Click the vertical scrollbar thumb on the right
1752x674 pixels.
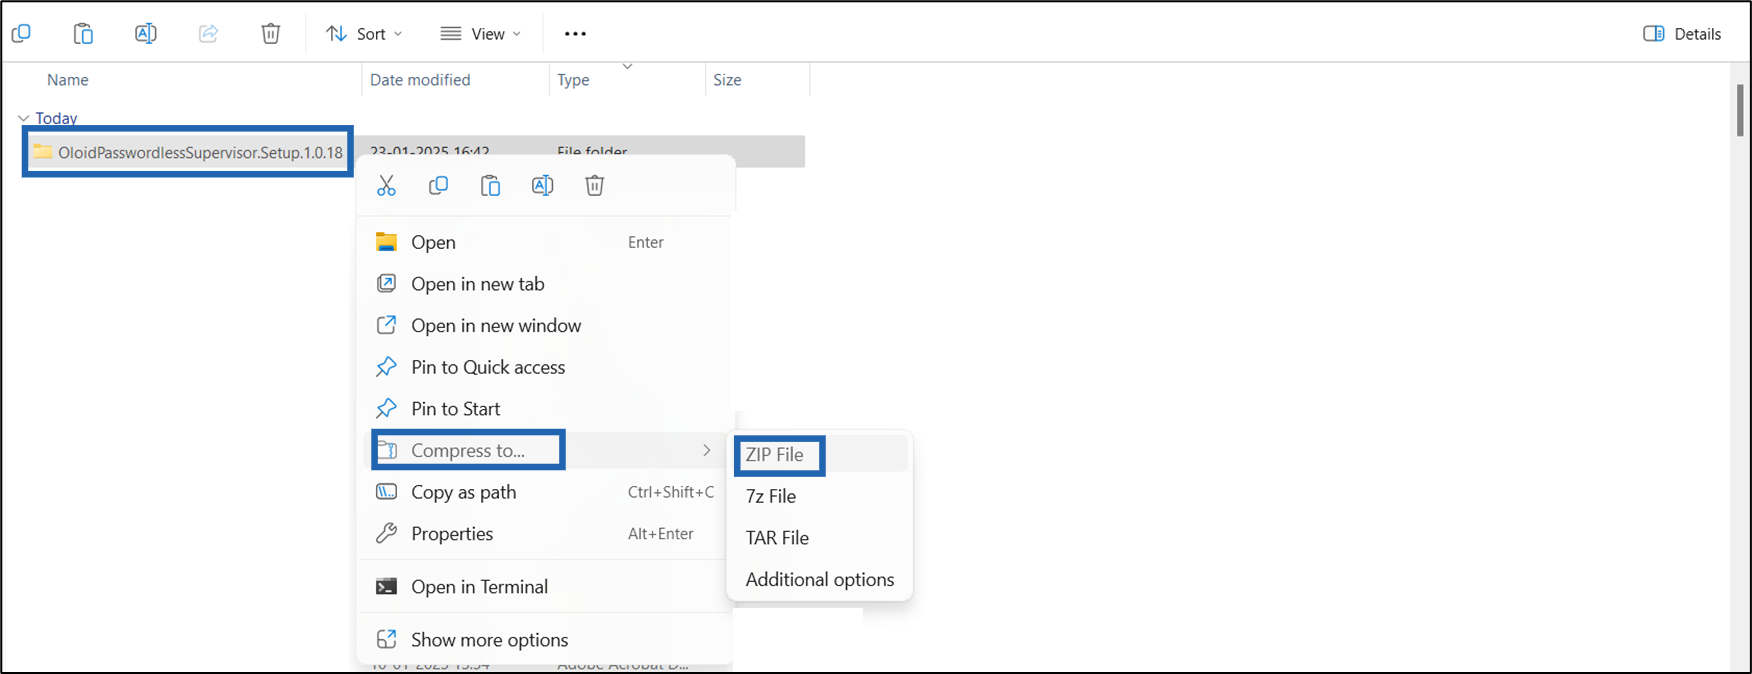pos(1740,110)
